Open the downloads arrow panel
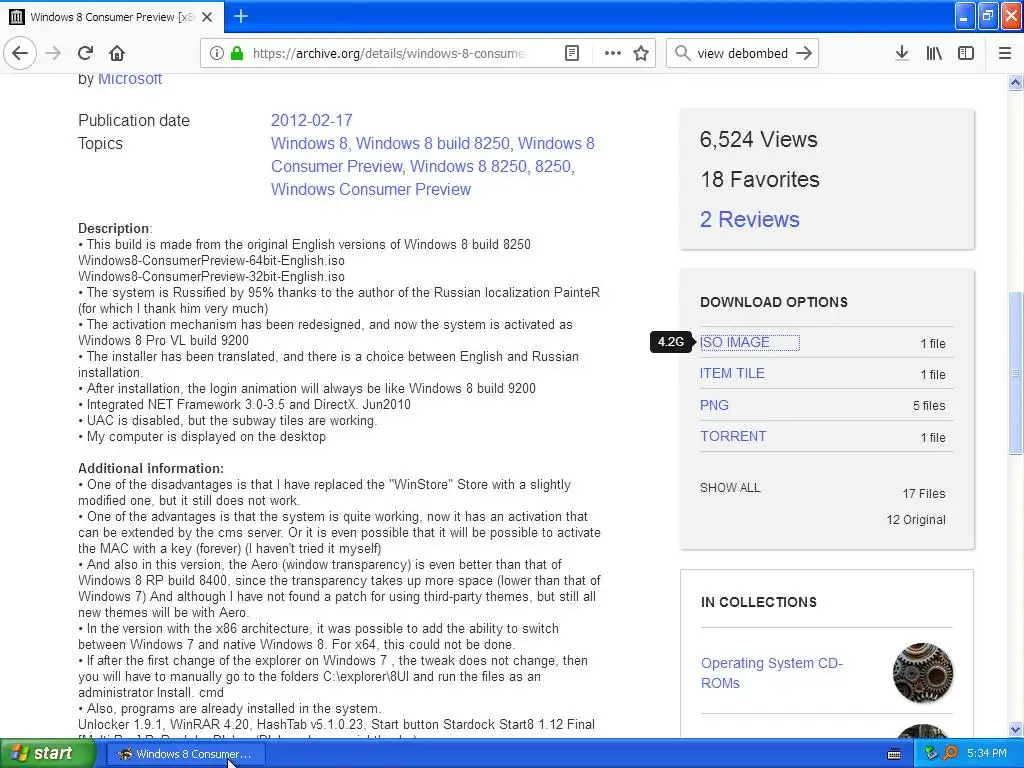 point(902,53)
